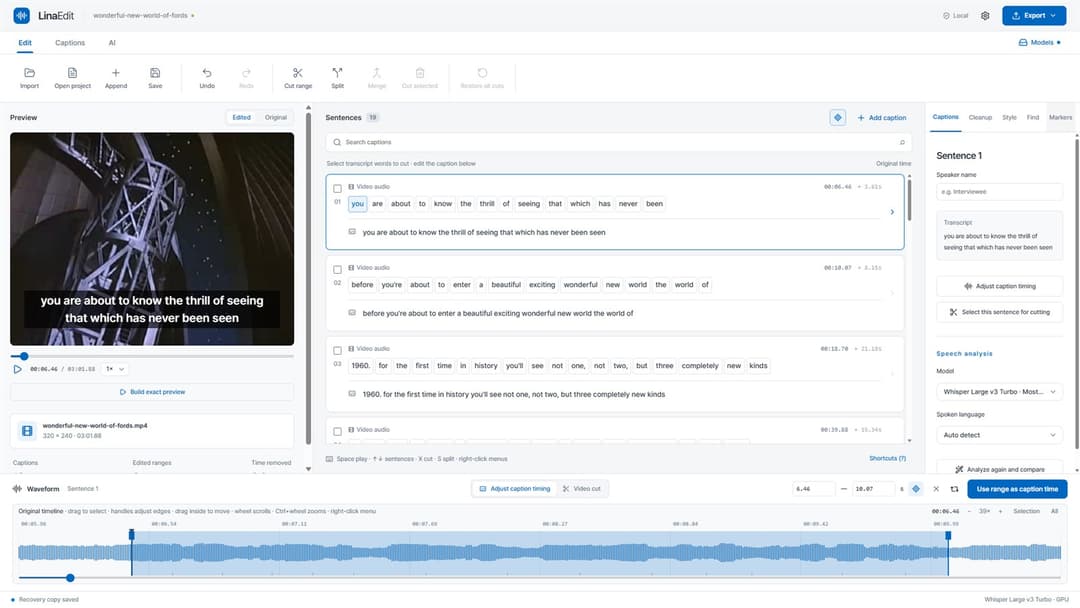Viewport: 1080px width, 608px height.
Task: Click the waveform selection start handle
Action: pyautogui.click(x=132, y=535)
